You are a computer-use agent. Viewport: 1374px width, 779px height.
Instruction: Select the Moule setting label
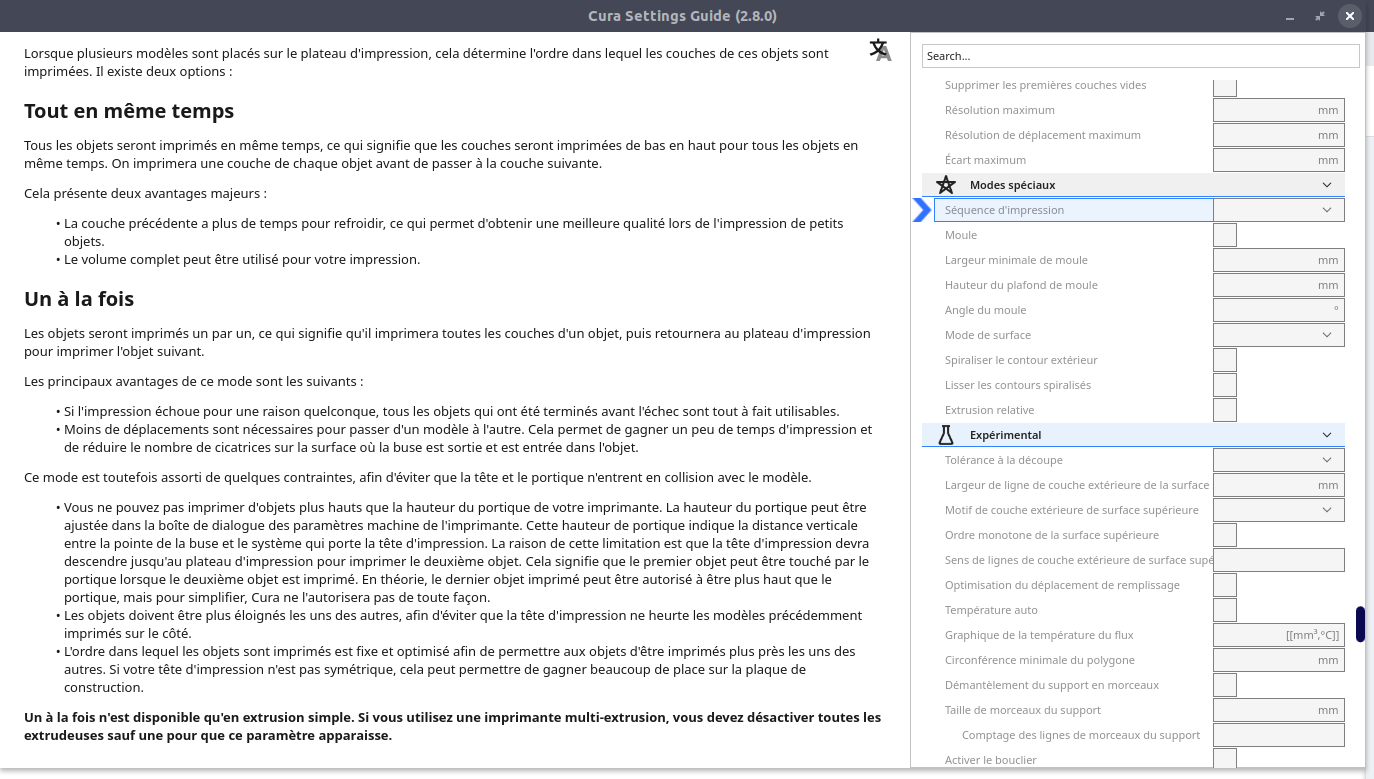coord(961,235)
